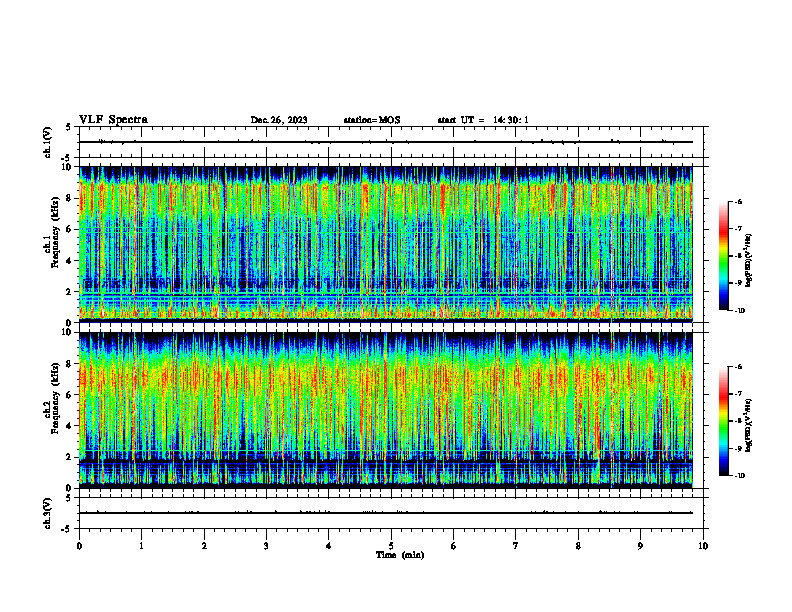Screen dimensions: 792x612
Task: Click the ch.1 spectrogram color scale bar
Action: click(x=723, y=256)
